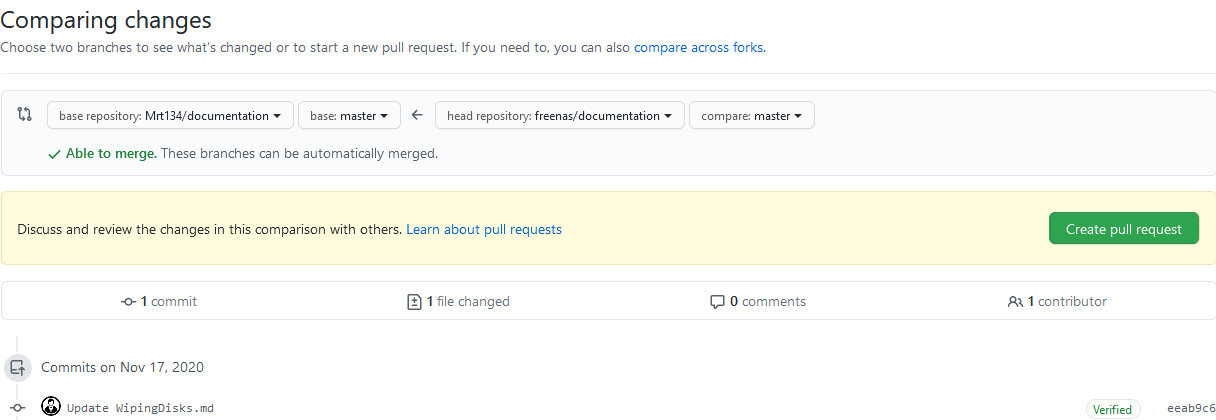1216x420 pixels.
Task: Click the file diff icon beside file changed
Action: tap(414, 301)
